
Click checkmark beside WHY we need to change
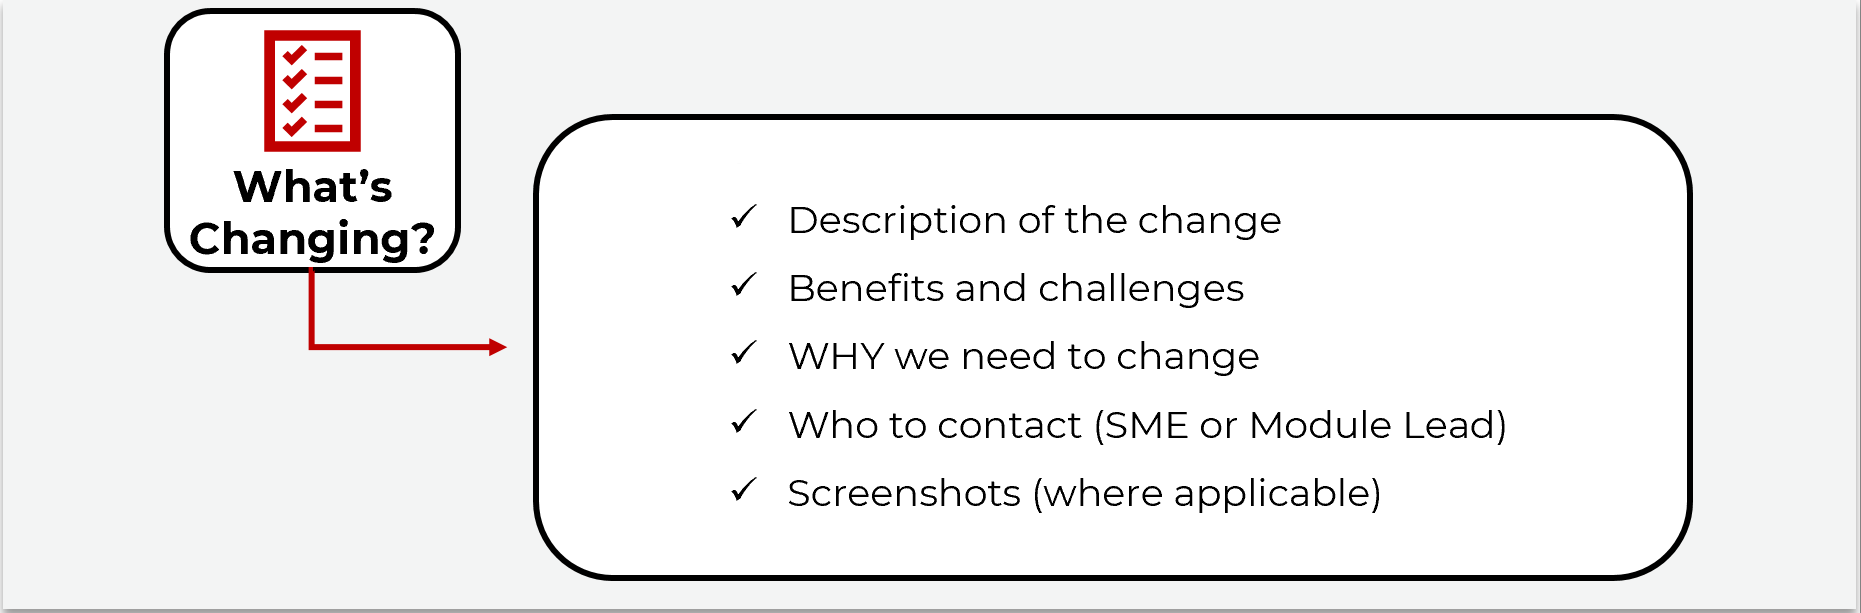743,354
